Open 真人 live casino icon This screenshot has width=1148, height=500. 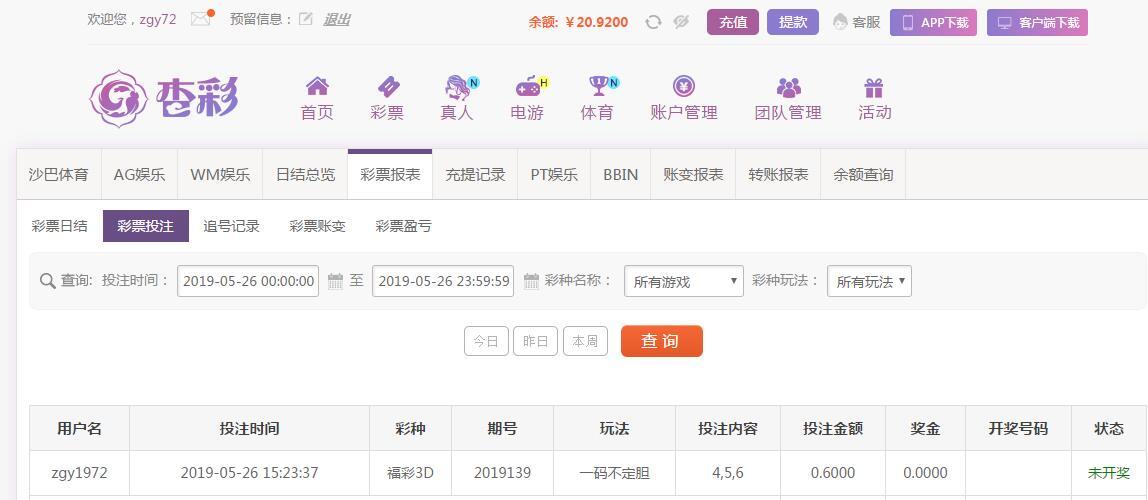[458, 86]
